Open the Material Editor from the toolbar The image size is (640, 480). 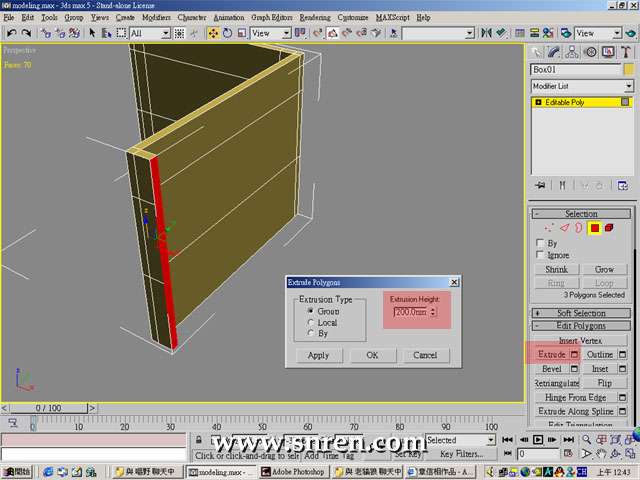pyautogui.click(x=548, y=33)
